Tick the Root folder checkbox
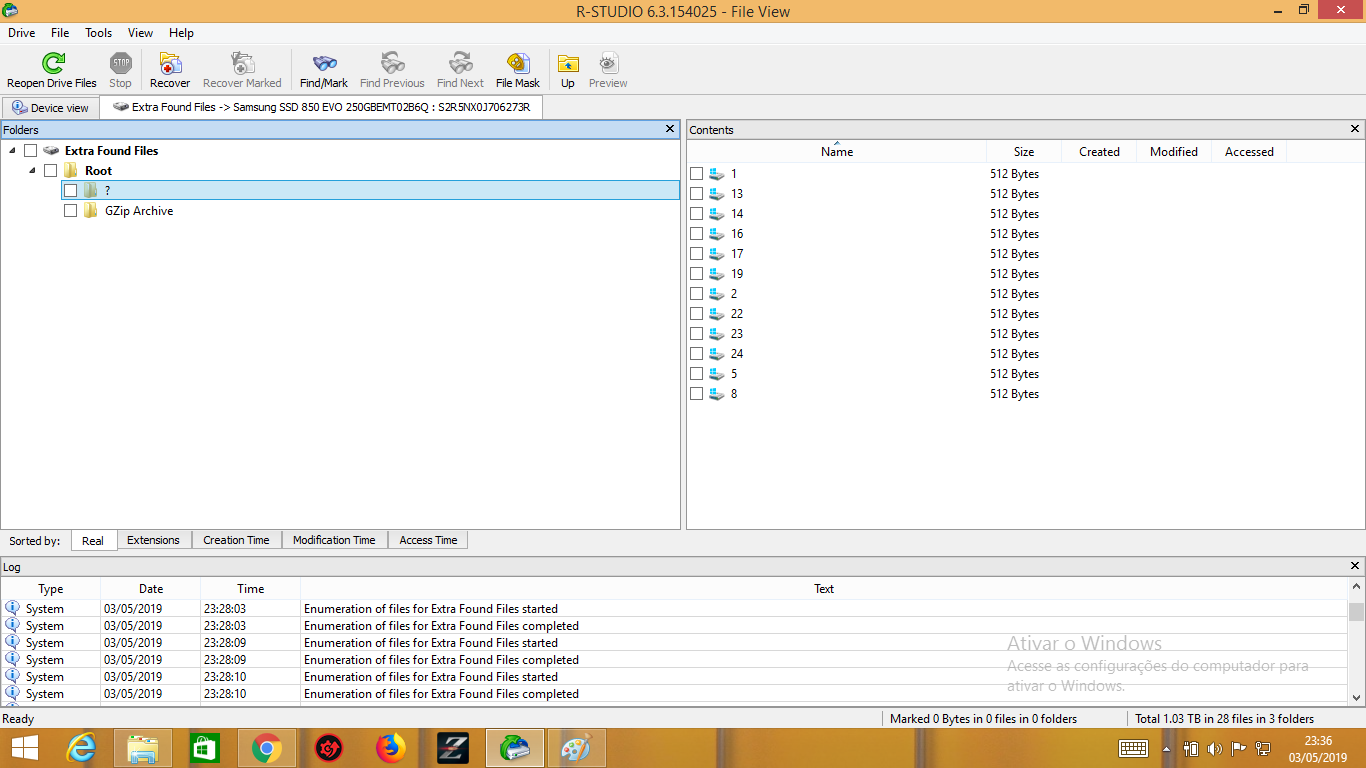The width and height of the screenshot is (1366, 768). tap(50, 171)
